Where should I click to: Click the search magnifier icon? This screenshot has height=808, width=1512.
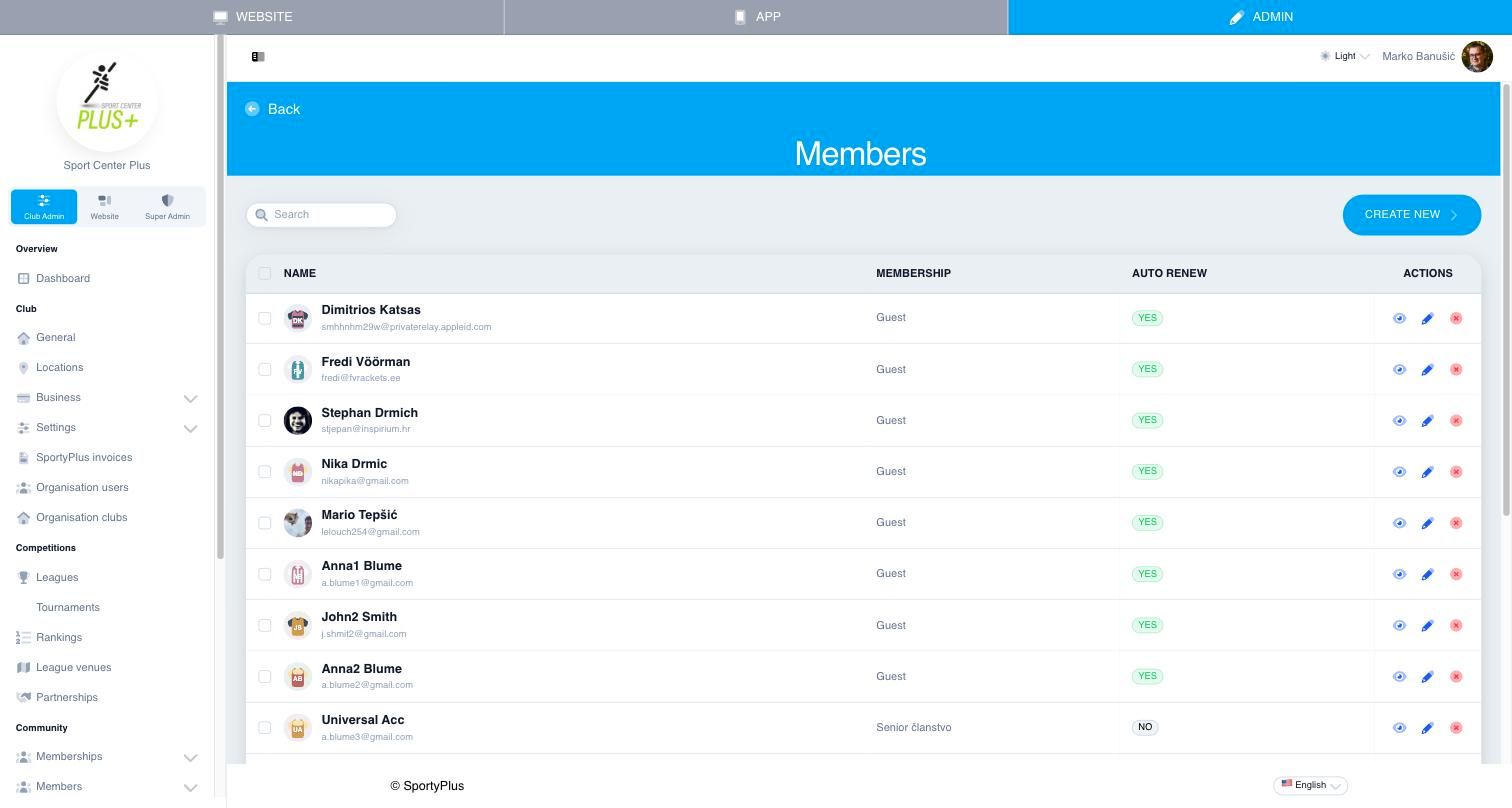tap(262, 215)
